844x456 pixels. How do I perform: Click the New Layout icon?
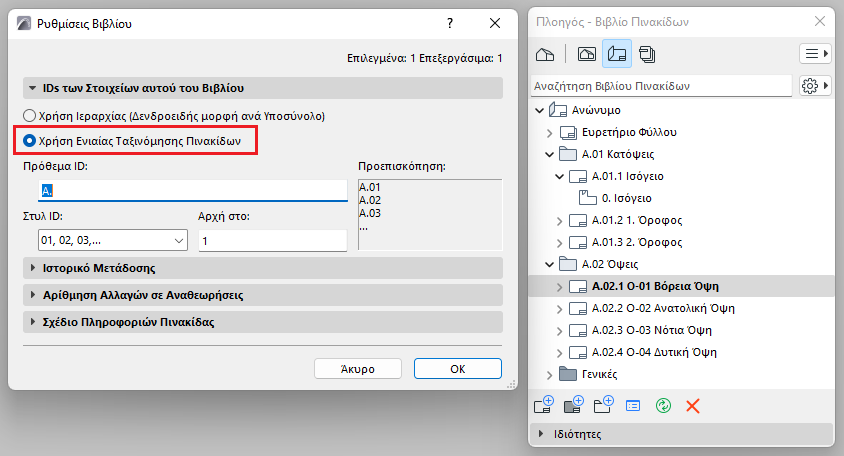coord(544,405)
